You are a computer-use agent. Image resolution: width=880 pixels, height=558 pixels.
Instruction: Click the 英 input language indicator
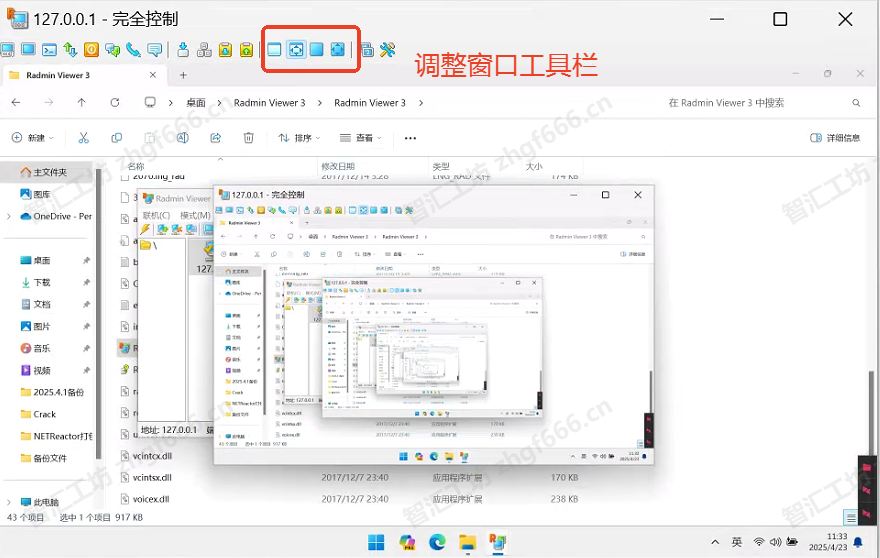[x=737, y=542]
